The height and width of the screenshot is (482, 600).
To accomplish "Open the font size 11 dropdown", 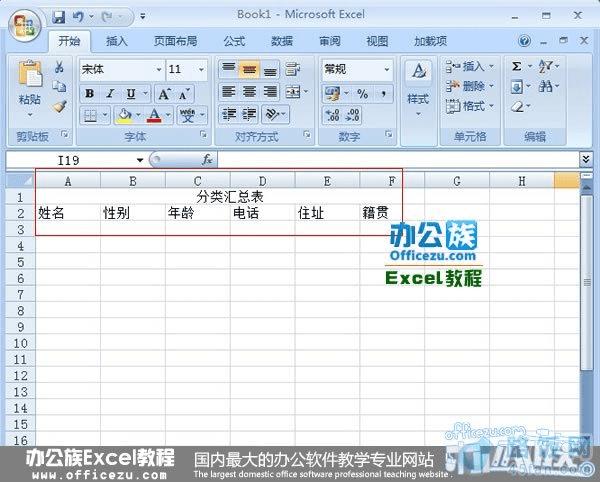I will point(201,70).
